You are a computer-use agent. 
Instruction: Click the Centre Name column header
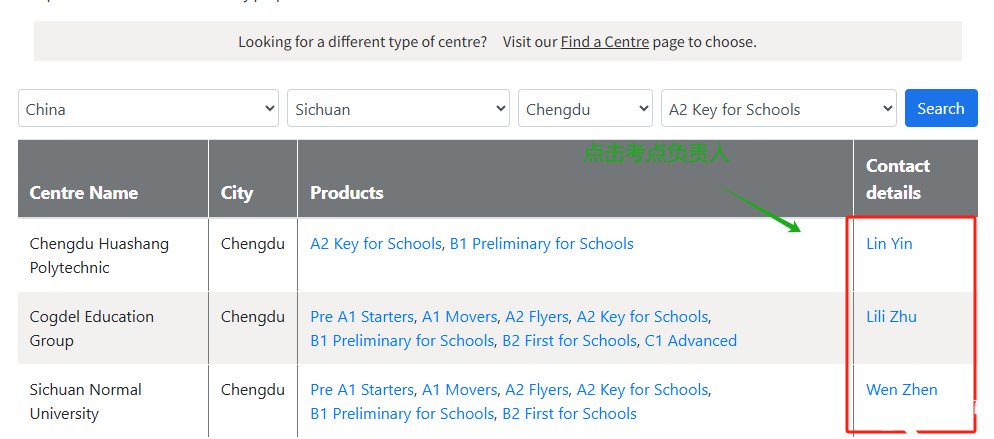pos(84,193)
